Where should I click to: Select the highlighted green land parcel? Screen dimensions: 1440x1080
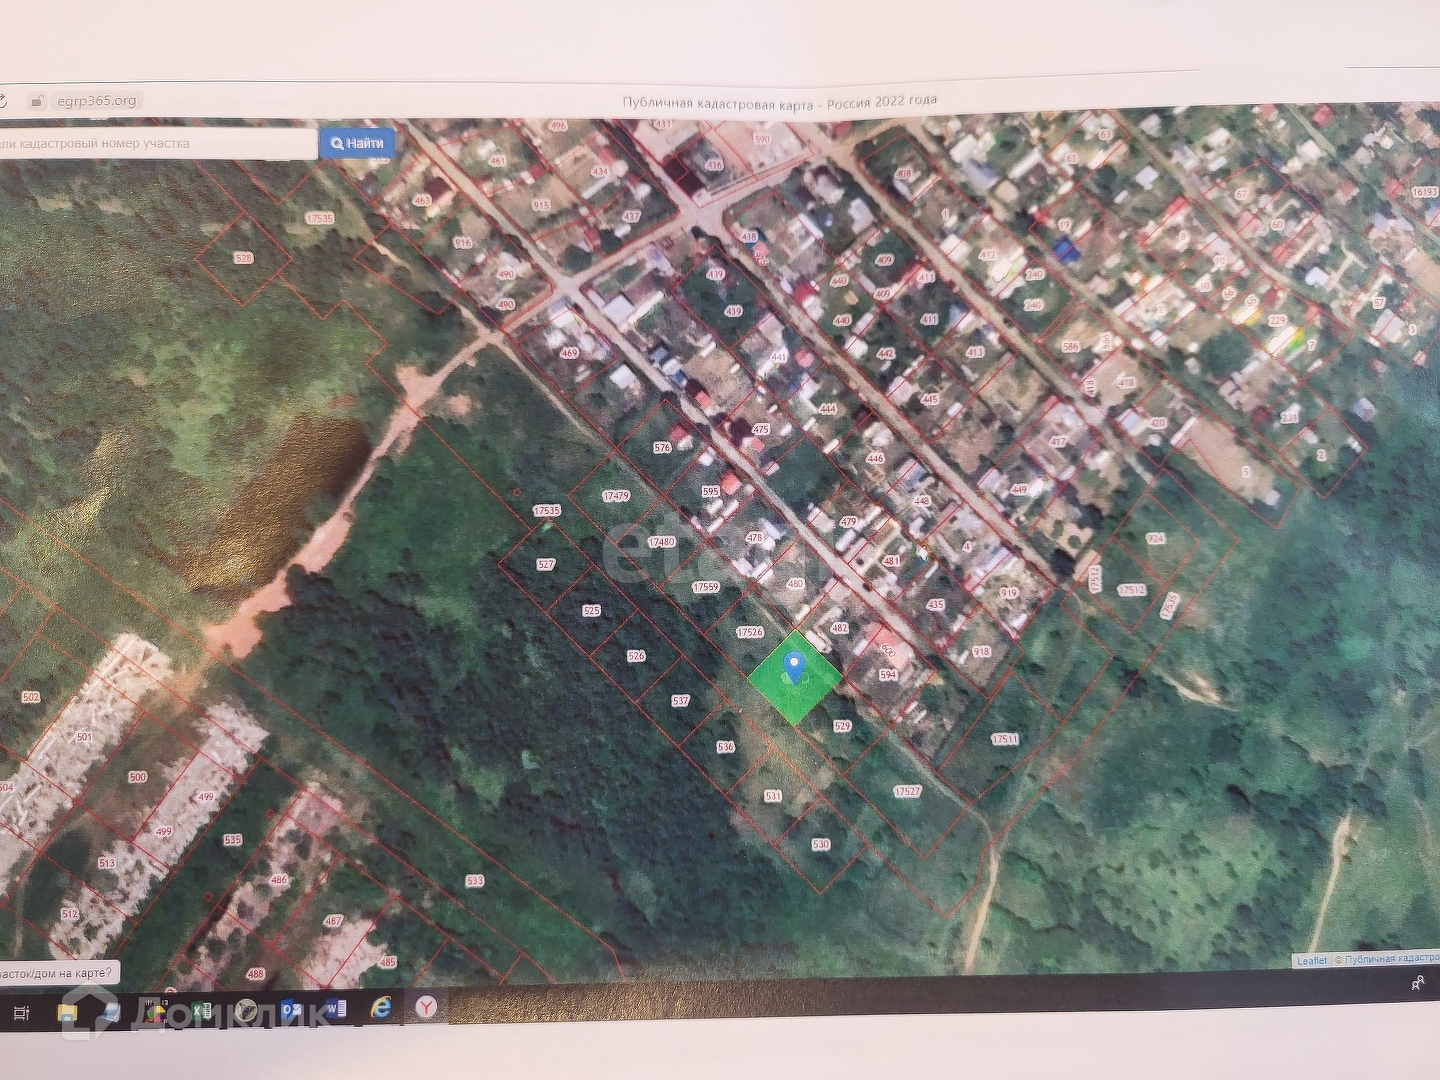pyautogui.click(x=795, y=677)
